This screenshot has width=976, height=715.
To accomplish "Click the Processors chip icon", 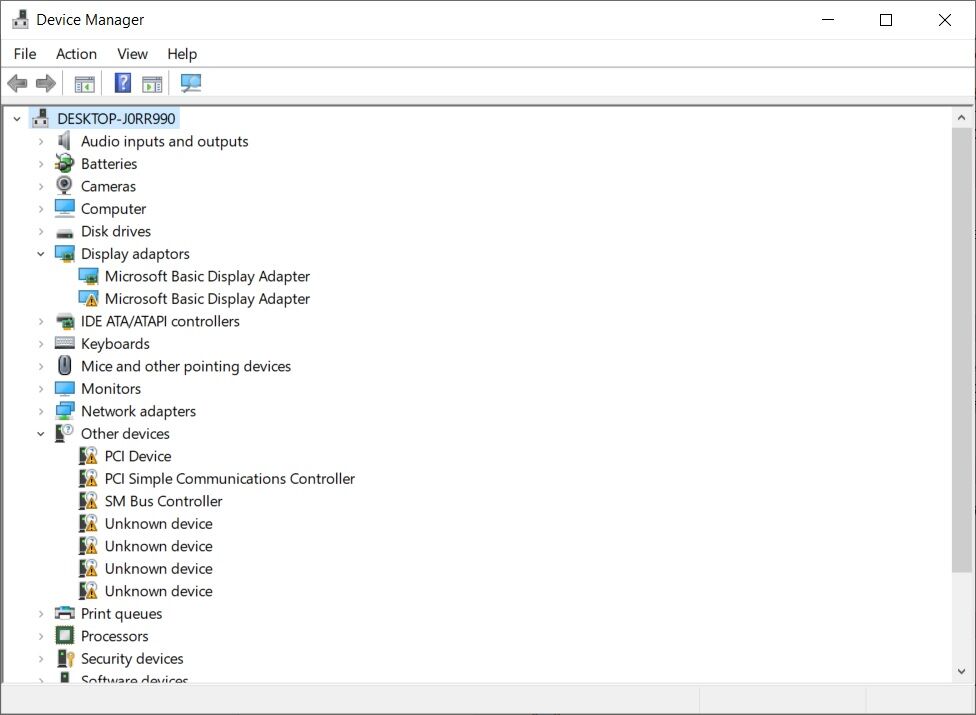I will click(x=65, y=635).
